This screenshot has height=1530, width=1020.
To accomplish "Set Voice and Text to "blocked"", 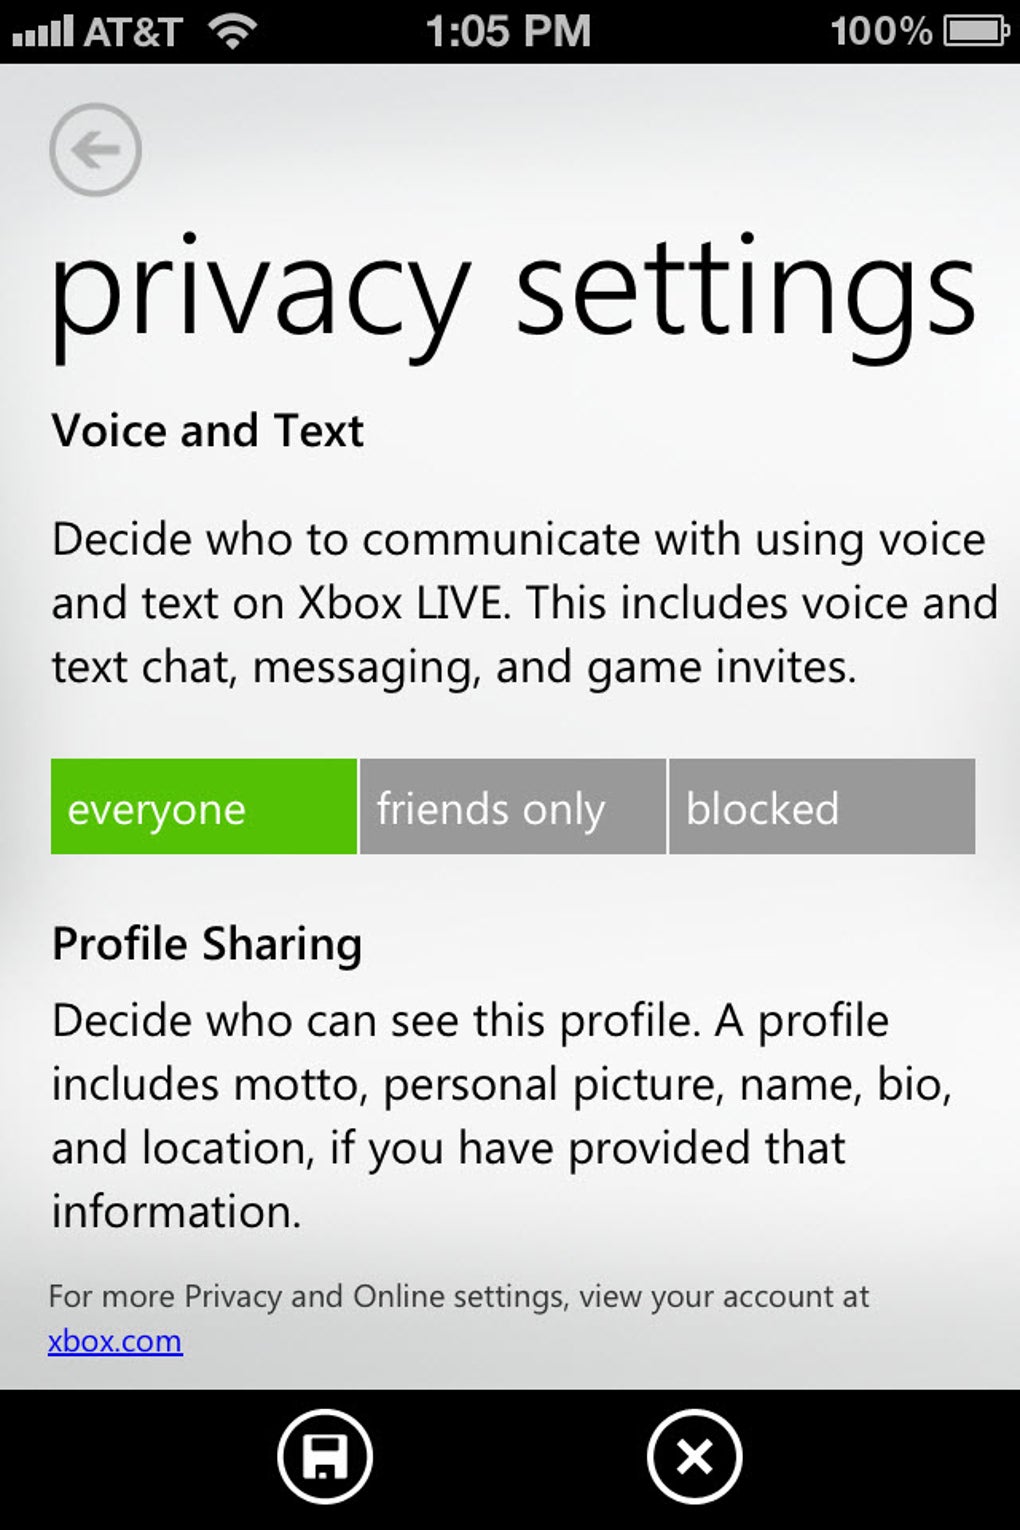I will pyautogui.click(x=821, y=807).
